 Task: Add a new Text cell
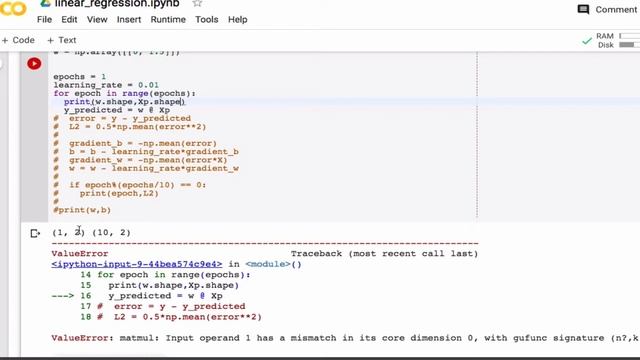pyautogui.click(x=62, y=40)
